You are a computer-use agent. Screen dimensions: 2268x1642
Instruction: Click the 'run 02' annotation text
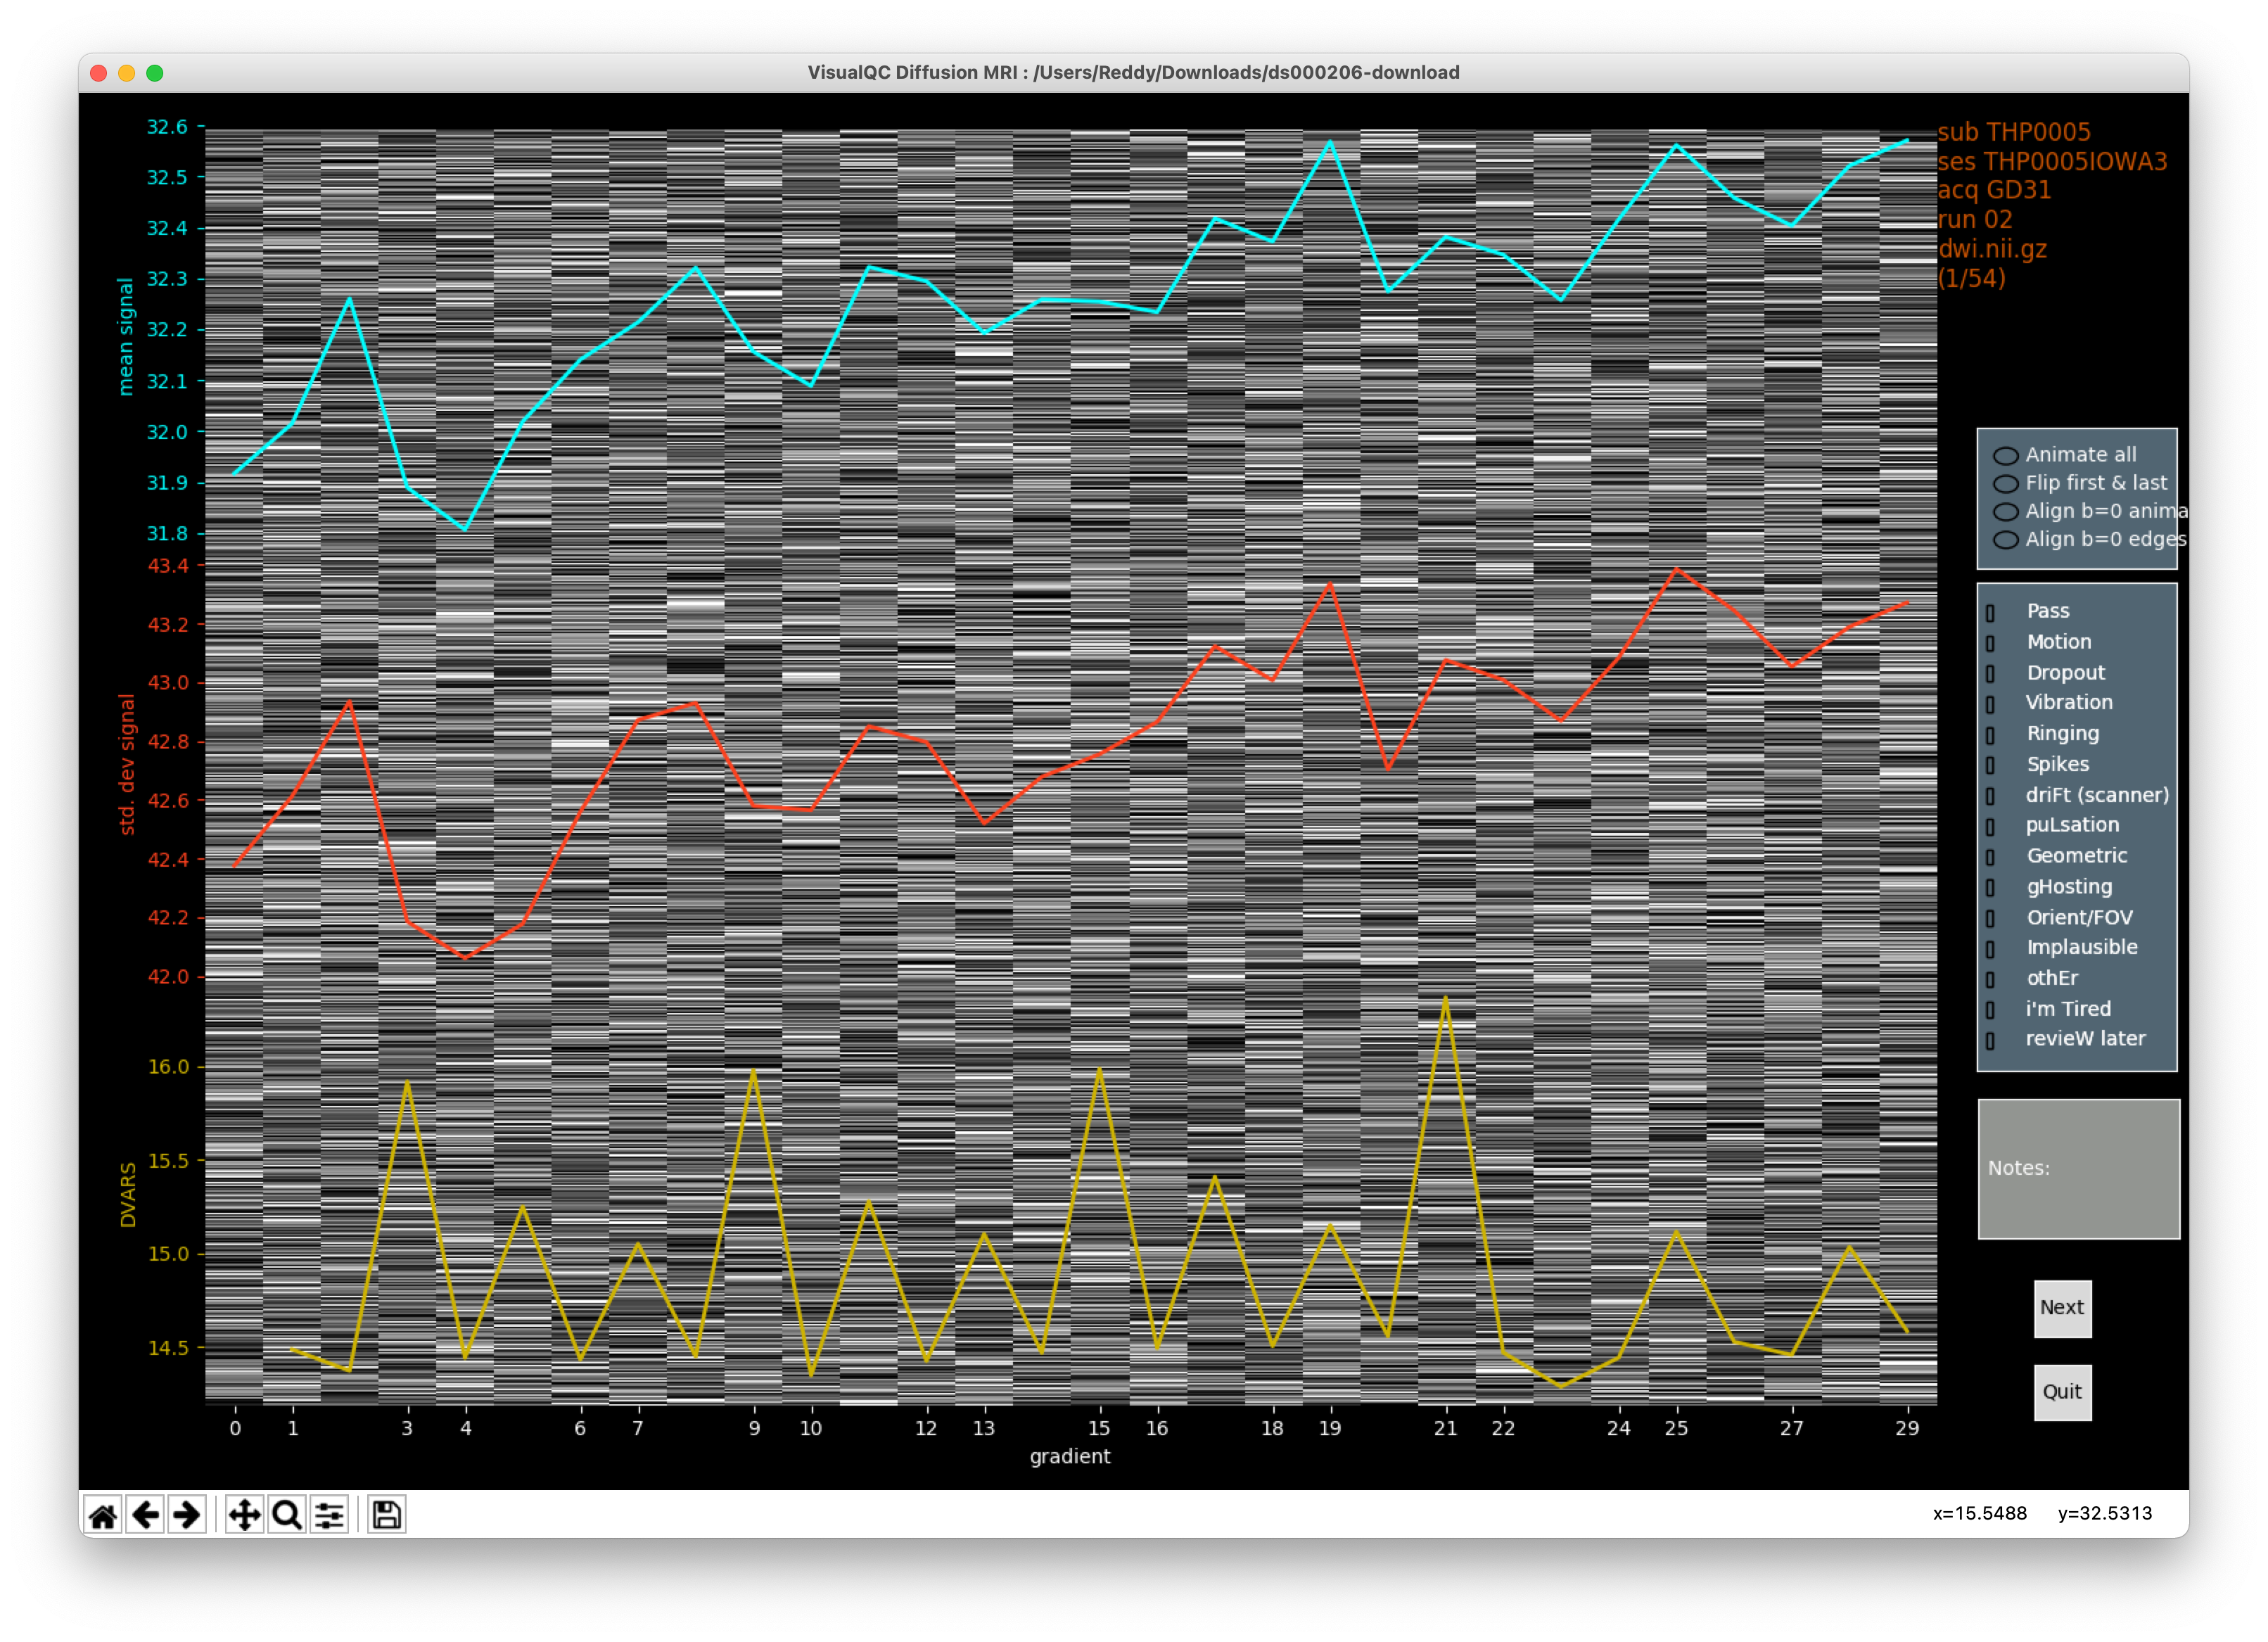pyautogui.click(x=1975, y=219)
